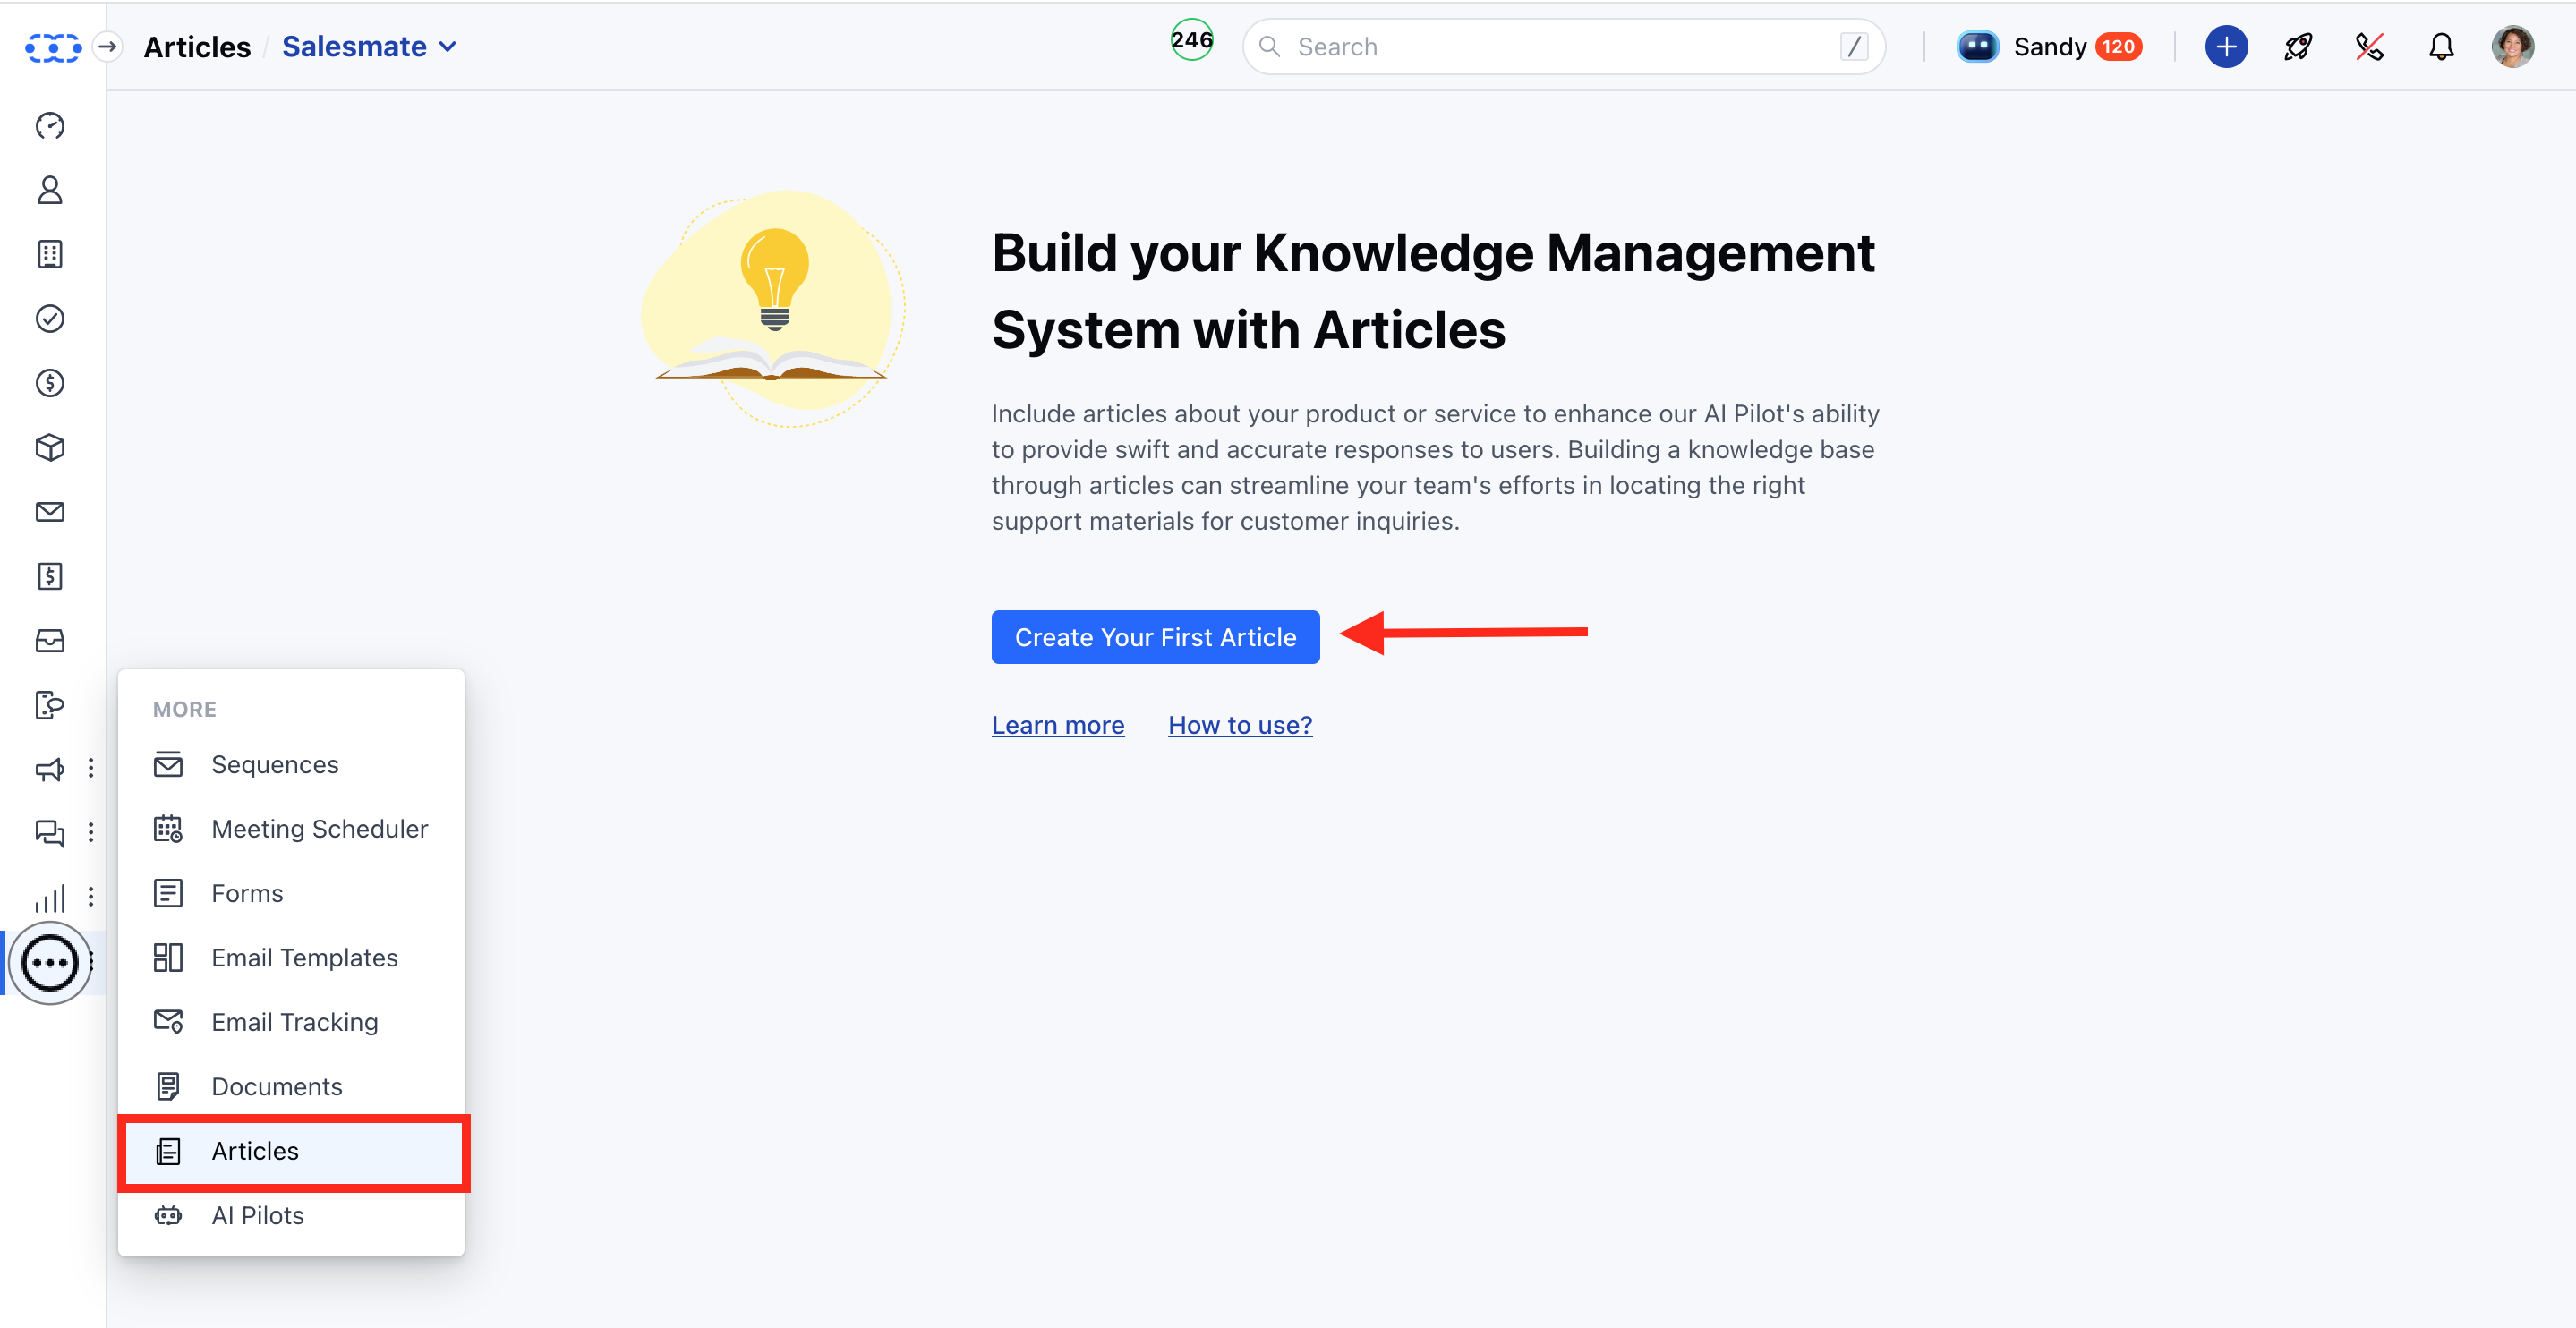This screenshot has height=1328, width=2576.
Task: Click the blue plus quick-add button
Action: (2226, 46)
